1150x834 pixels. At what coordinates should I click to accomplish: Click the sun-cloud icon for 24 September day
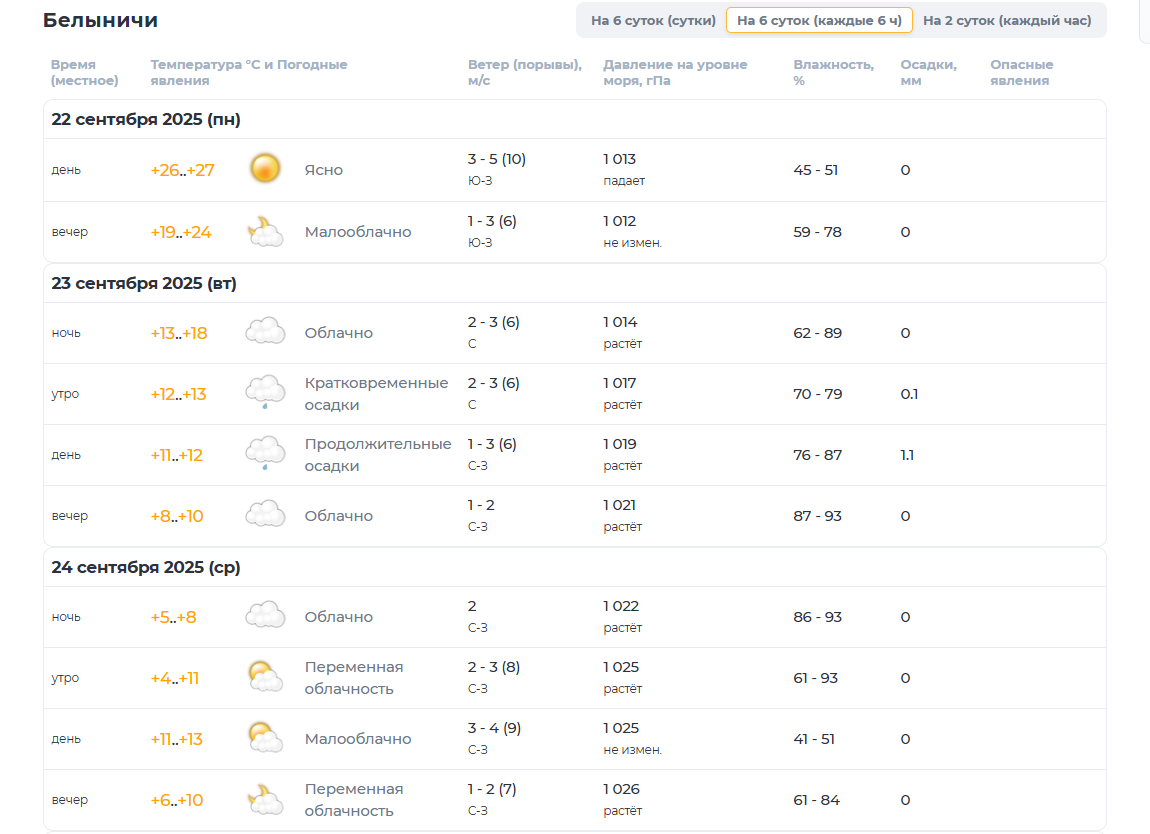pyautogui.click(x=265, y=739)
